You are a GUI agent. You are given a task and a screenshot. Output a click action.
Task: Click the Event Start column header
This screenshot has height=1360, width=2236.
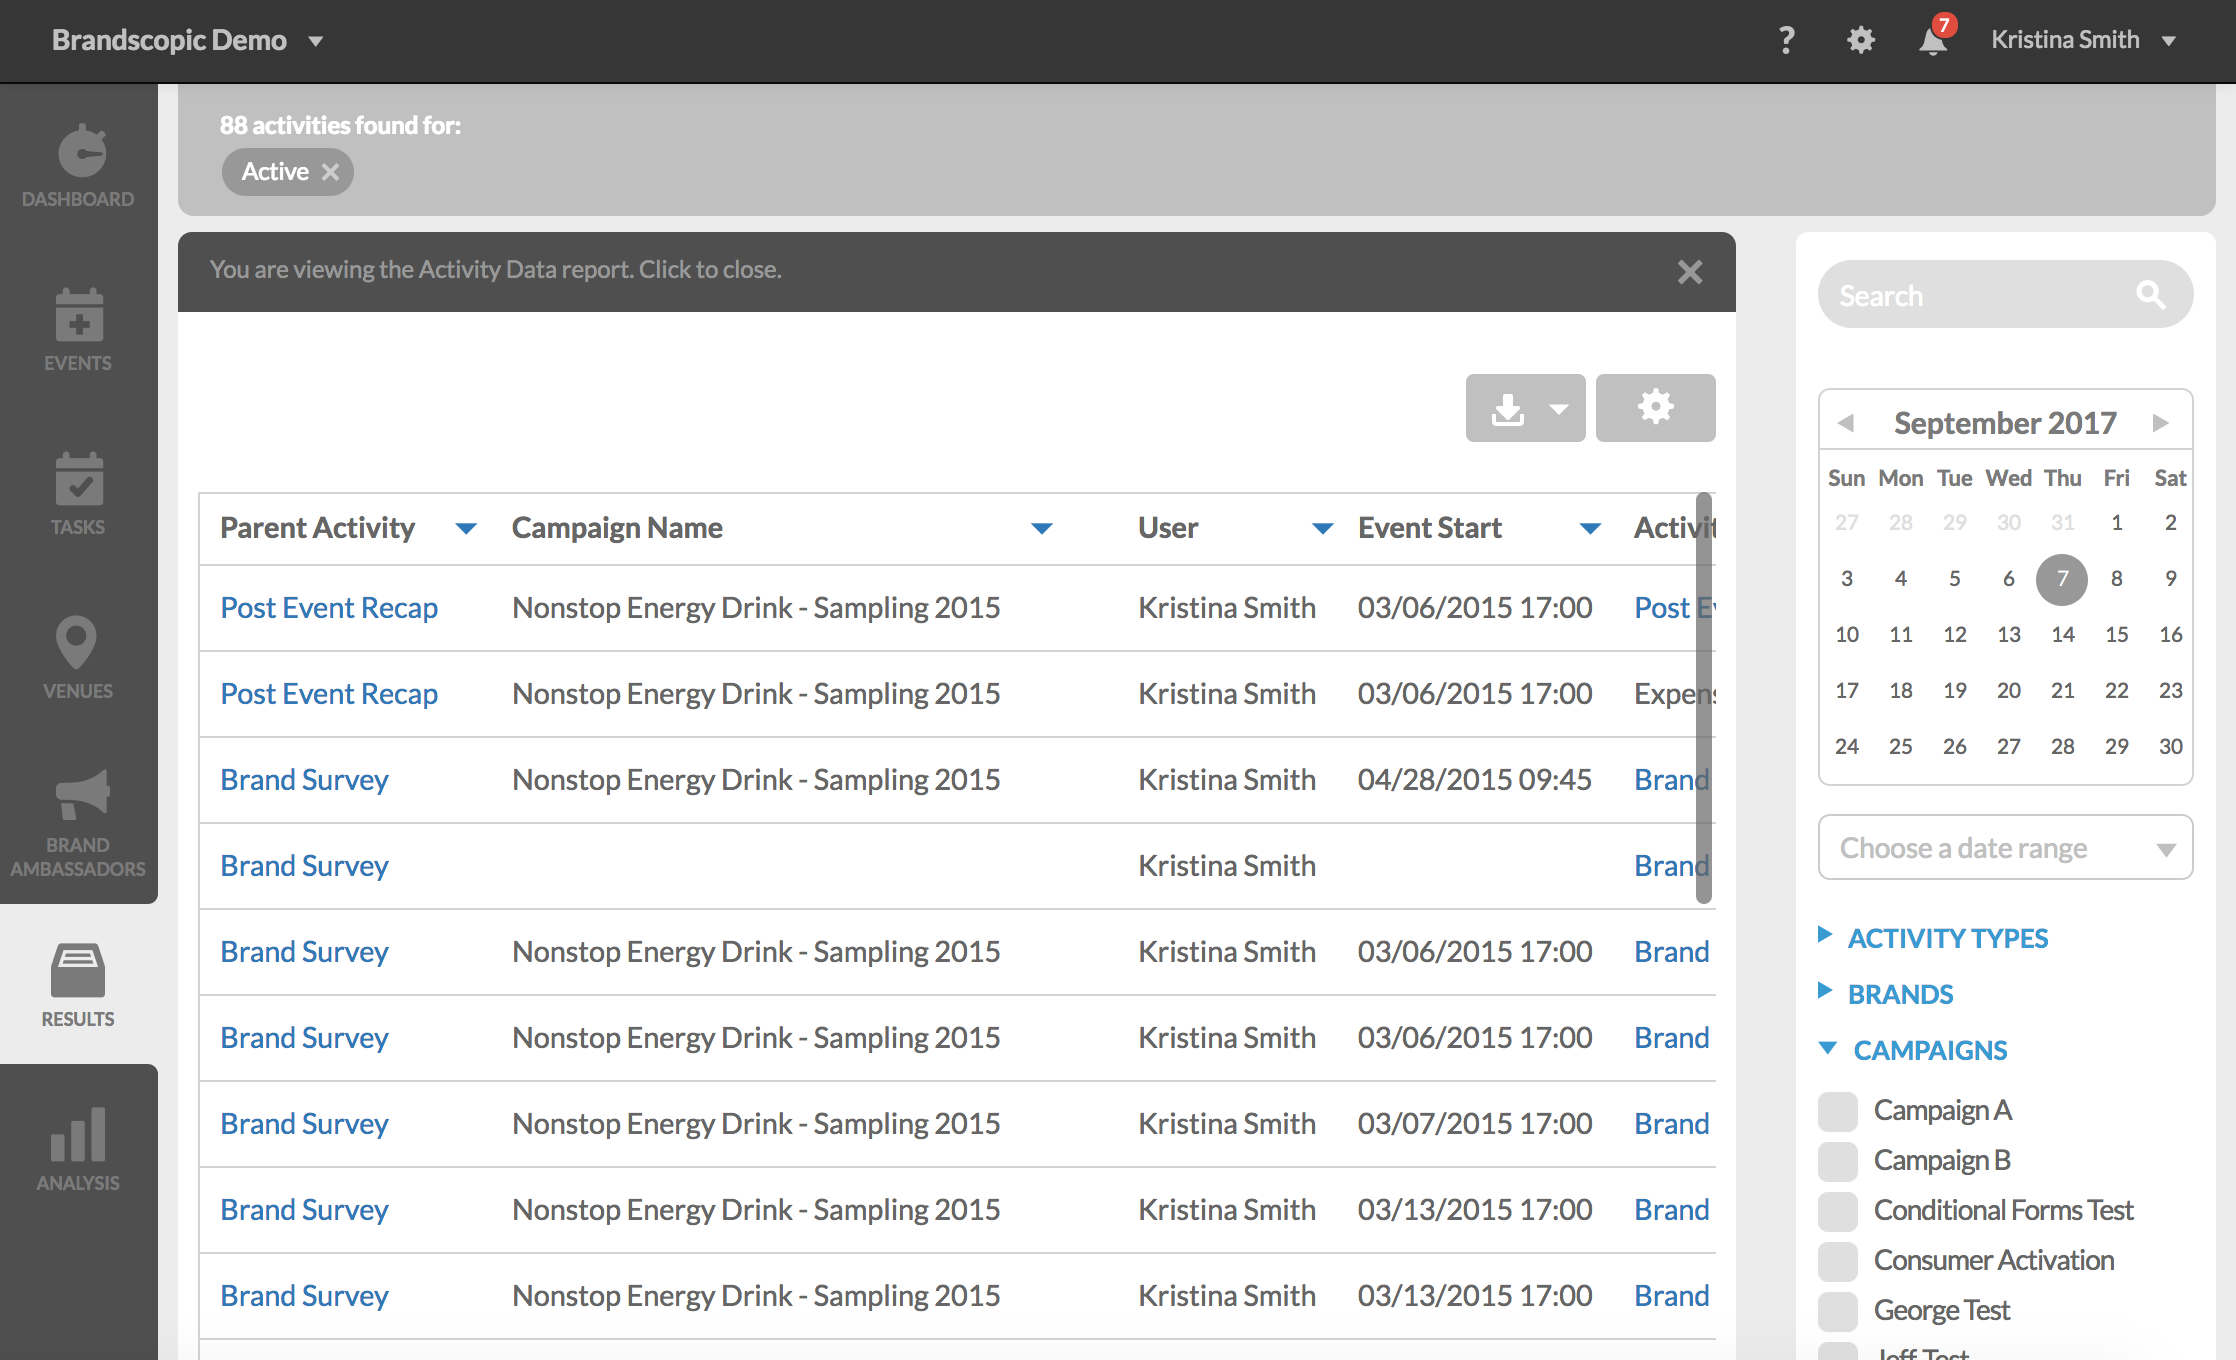pos(1430,528)
